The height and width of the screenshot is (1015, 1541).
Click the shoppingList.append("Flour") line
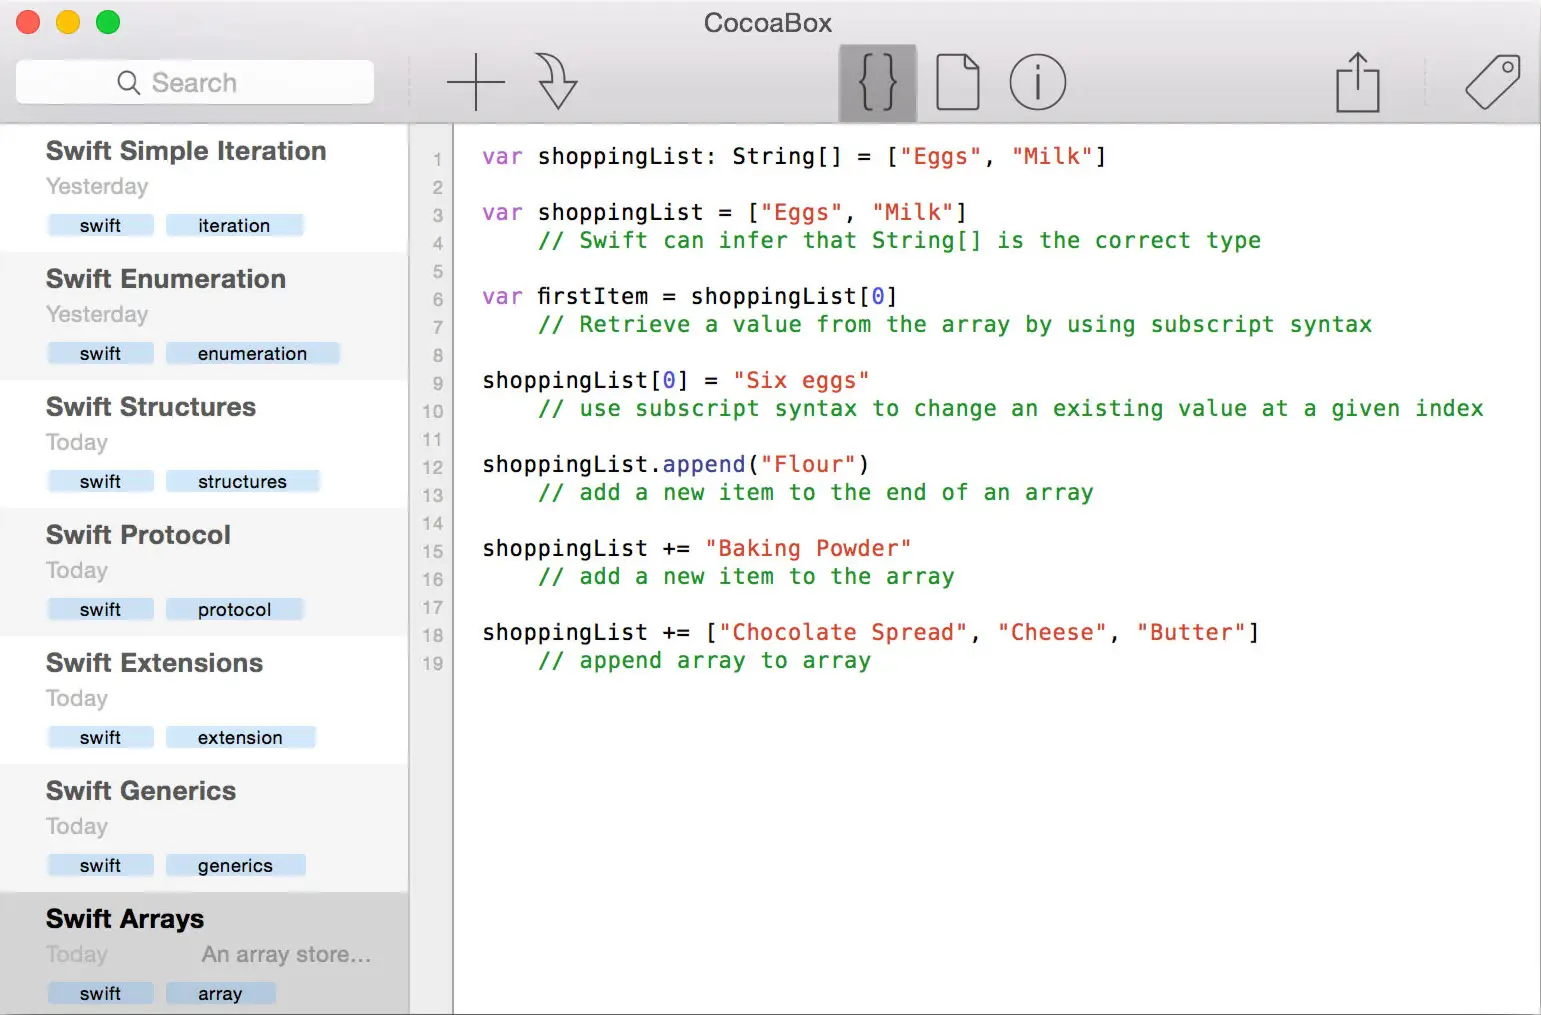point(676,465)
